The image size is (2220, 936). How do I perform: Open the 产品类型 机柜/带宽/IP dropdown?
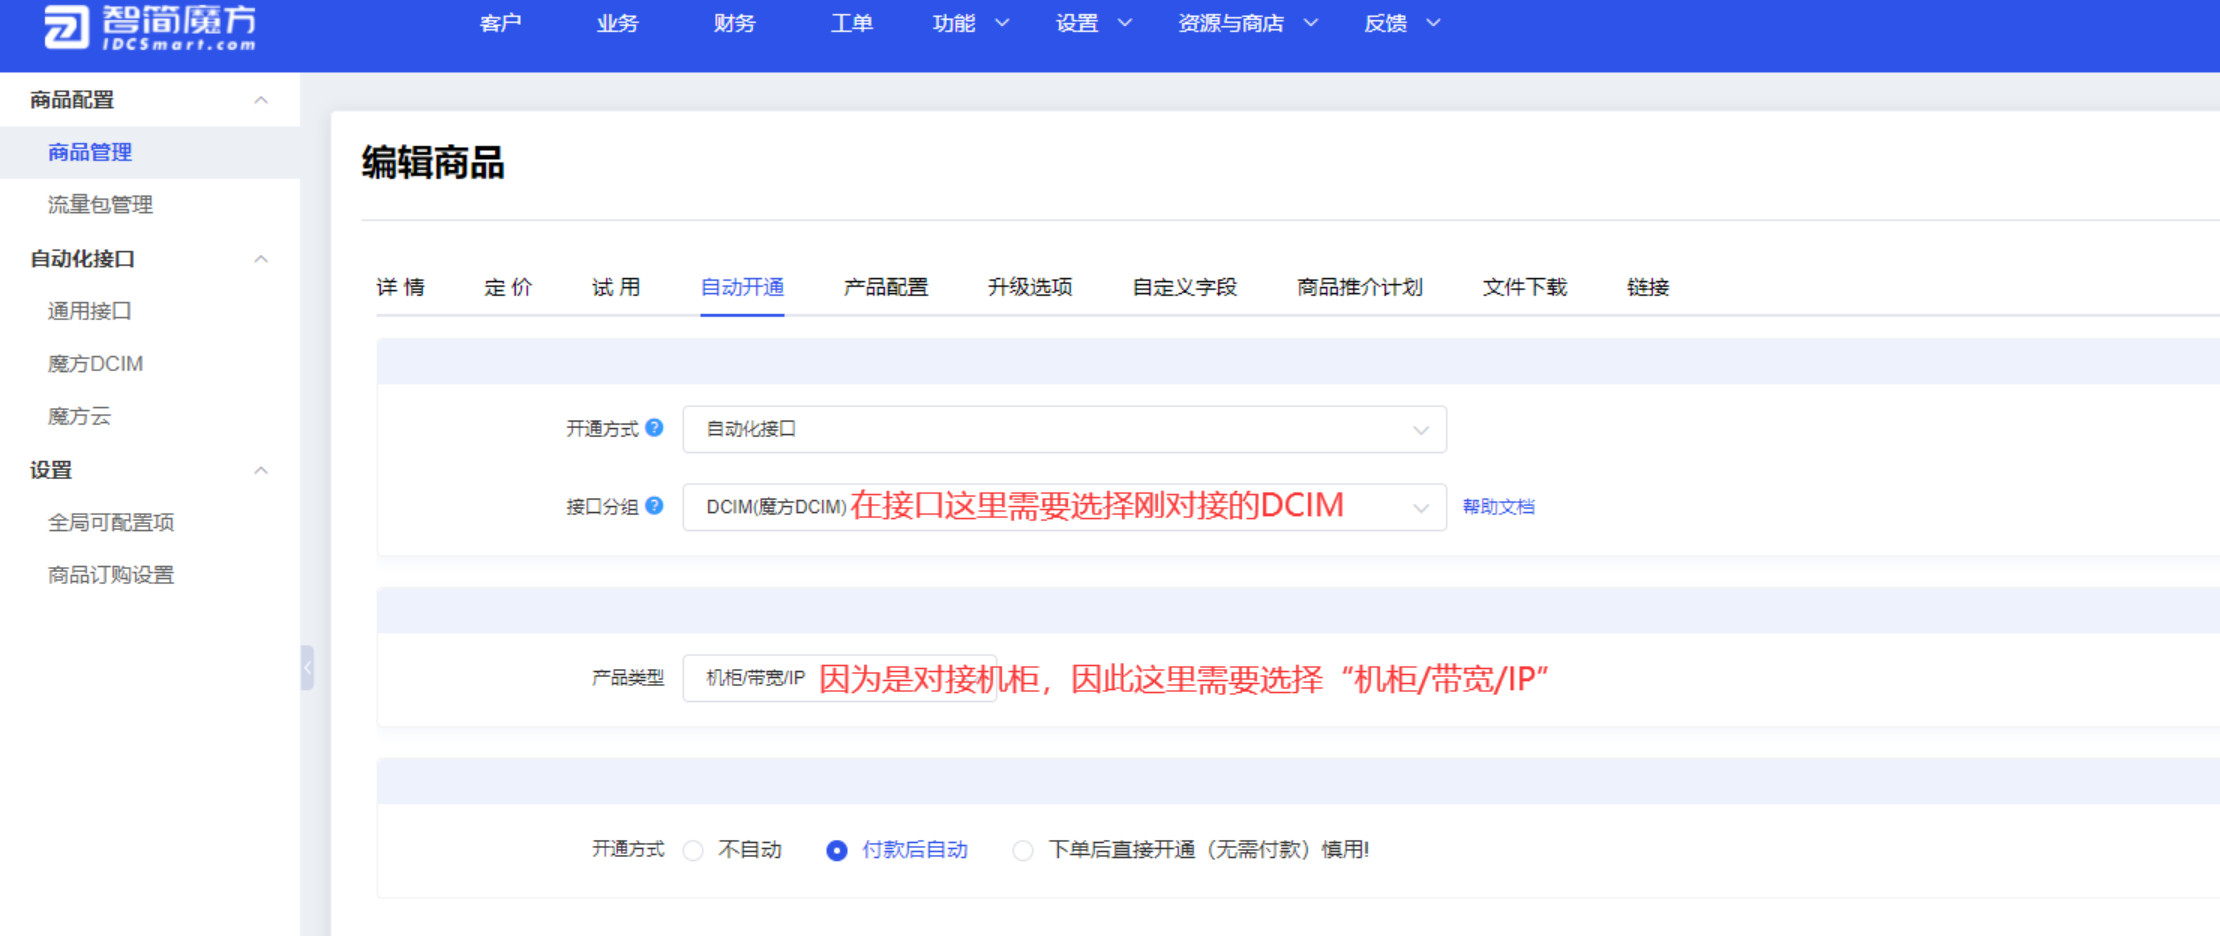(x=839, y=678)
